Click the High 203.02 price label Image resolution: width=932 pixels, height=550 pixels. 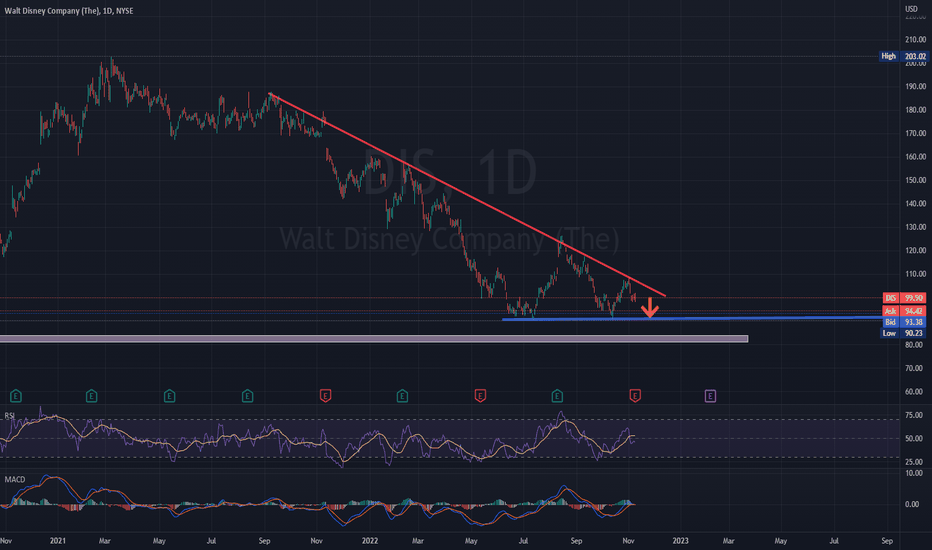pyautogui.click(x=903, y=56)
